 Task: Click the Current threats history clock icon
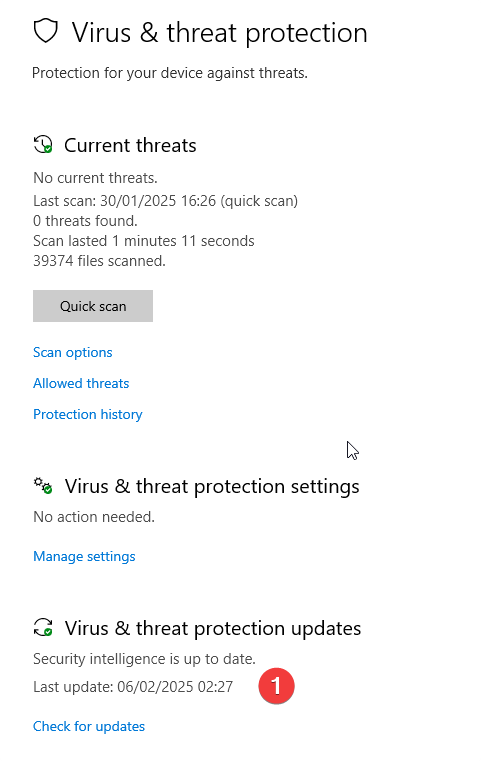43,145
